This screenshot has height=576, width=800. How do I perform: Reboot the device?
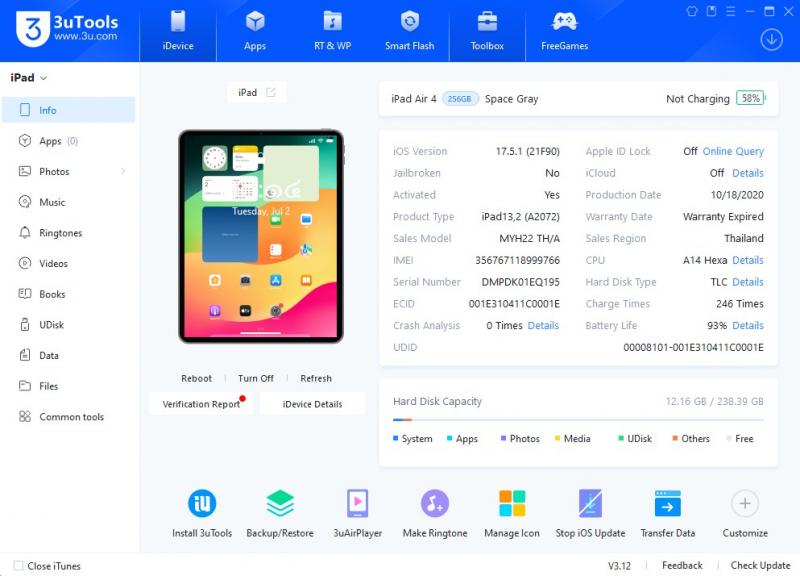click(196, 378)
